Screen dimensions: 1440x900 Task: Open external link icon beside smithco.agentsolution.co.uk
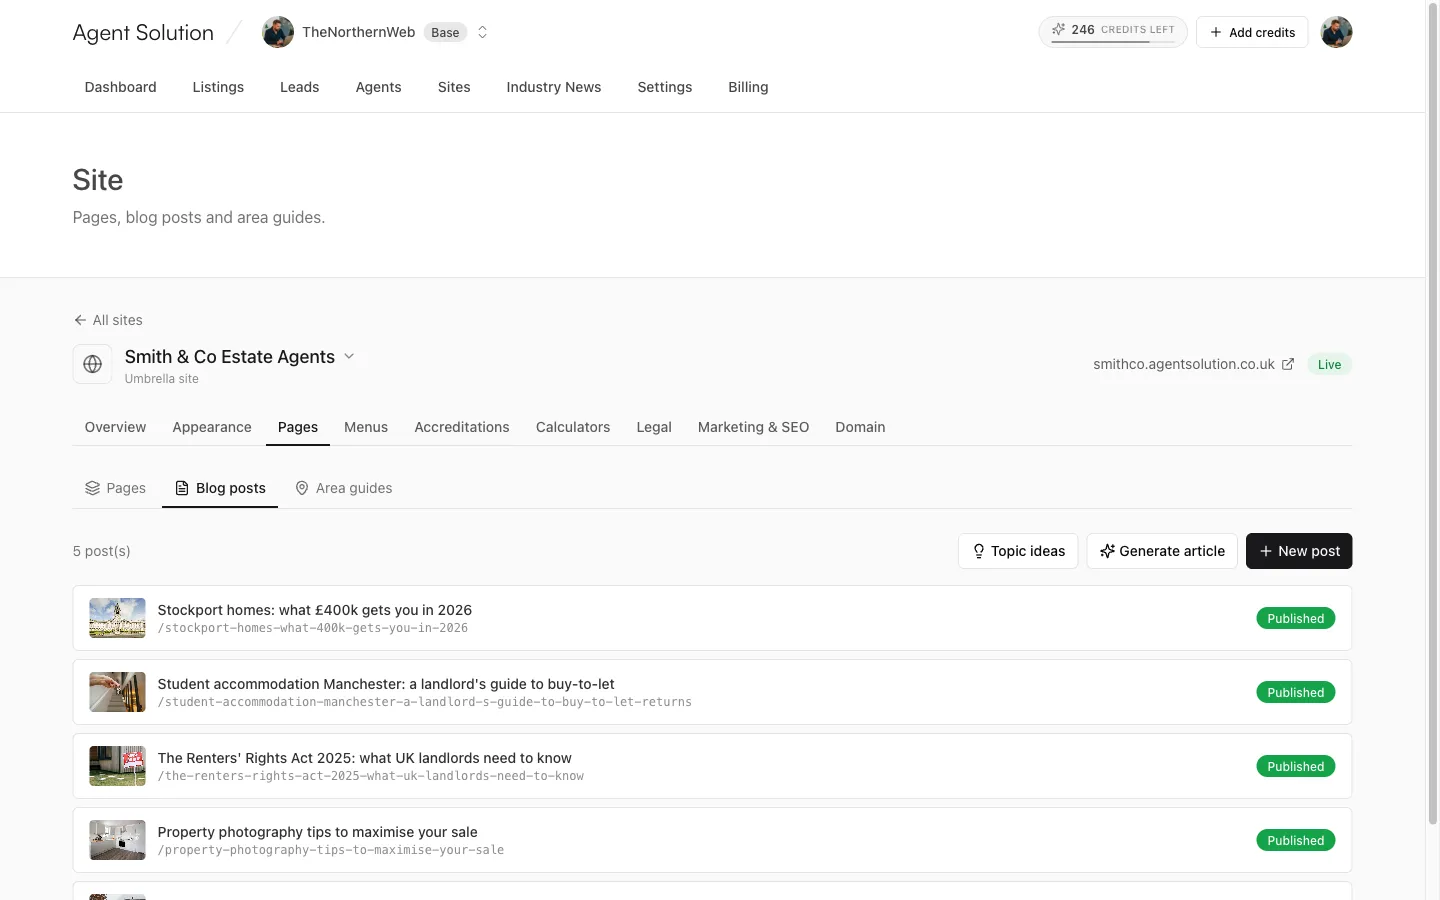coord(1288,364)
